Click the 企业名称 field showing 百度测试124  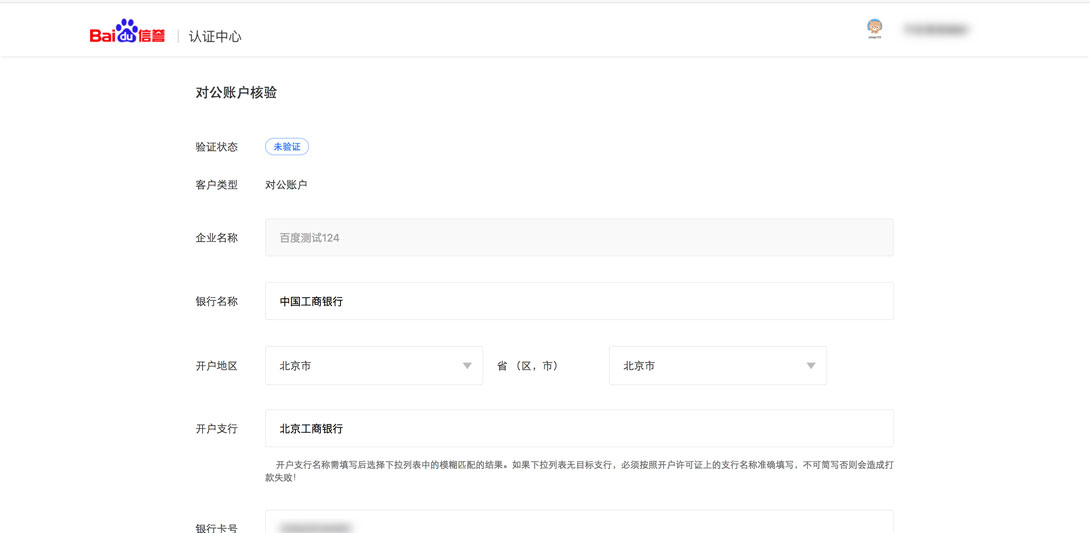pos(578,238)
